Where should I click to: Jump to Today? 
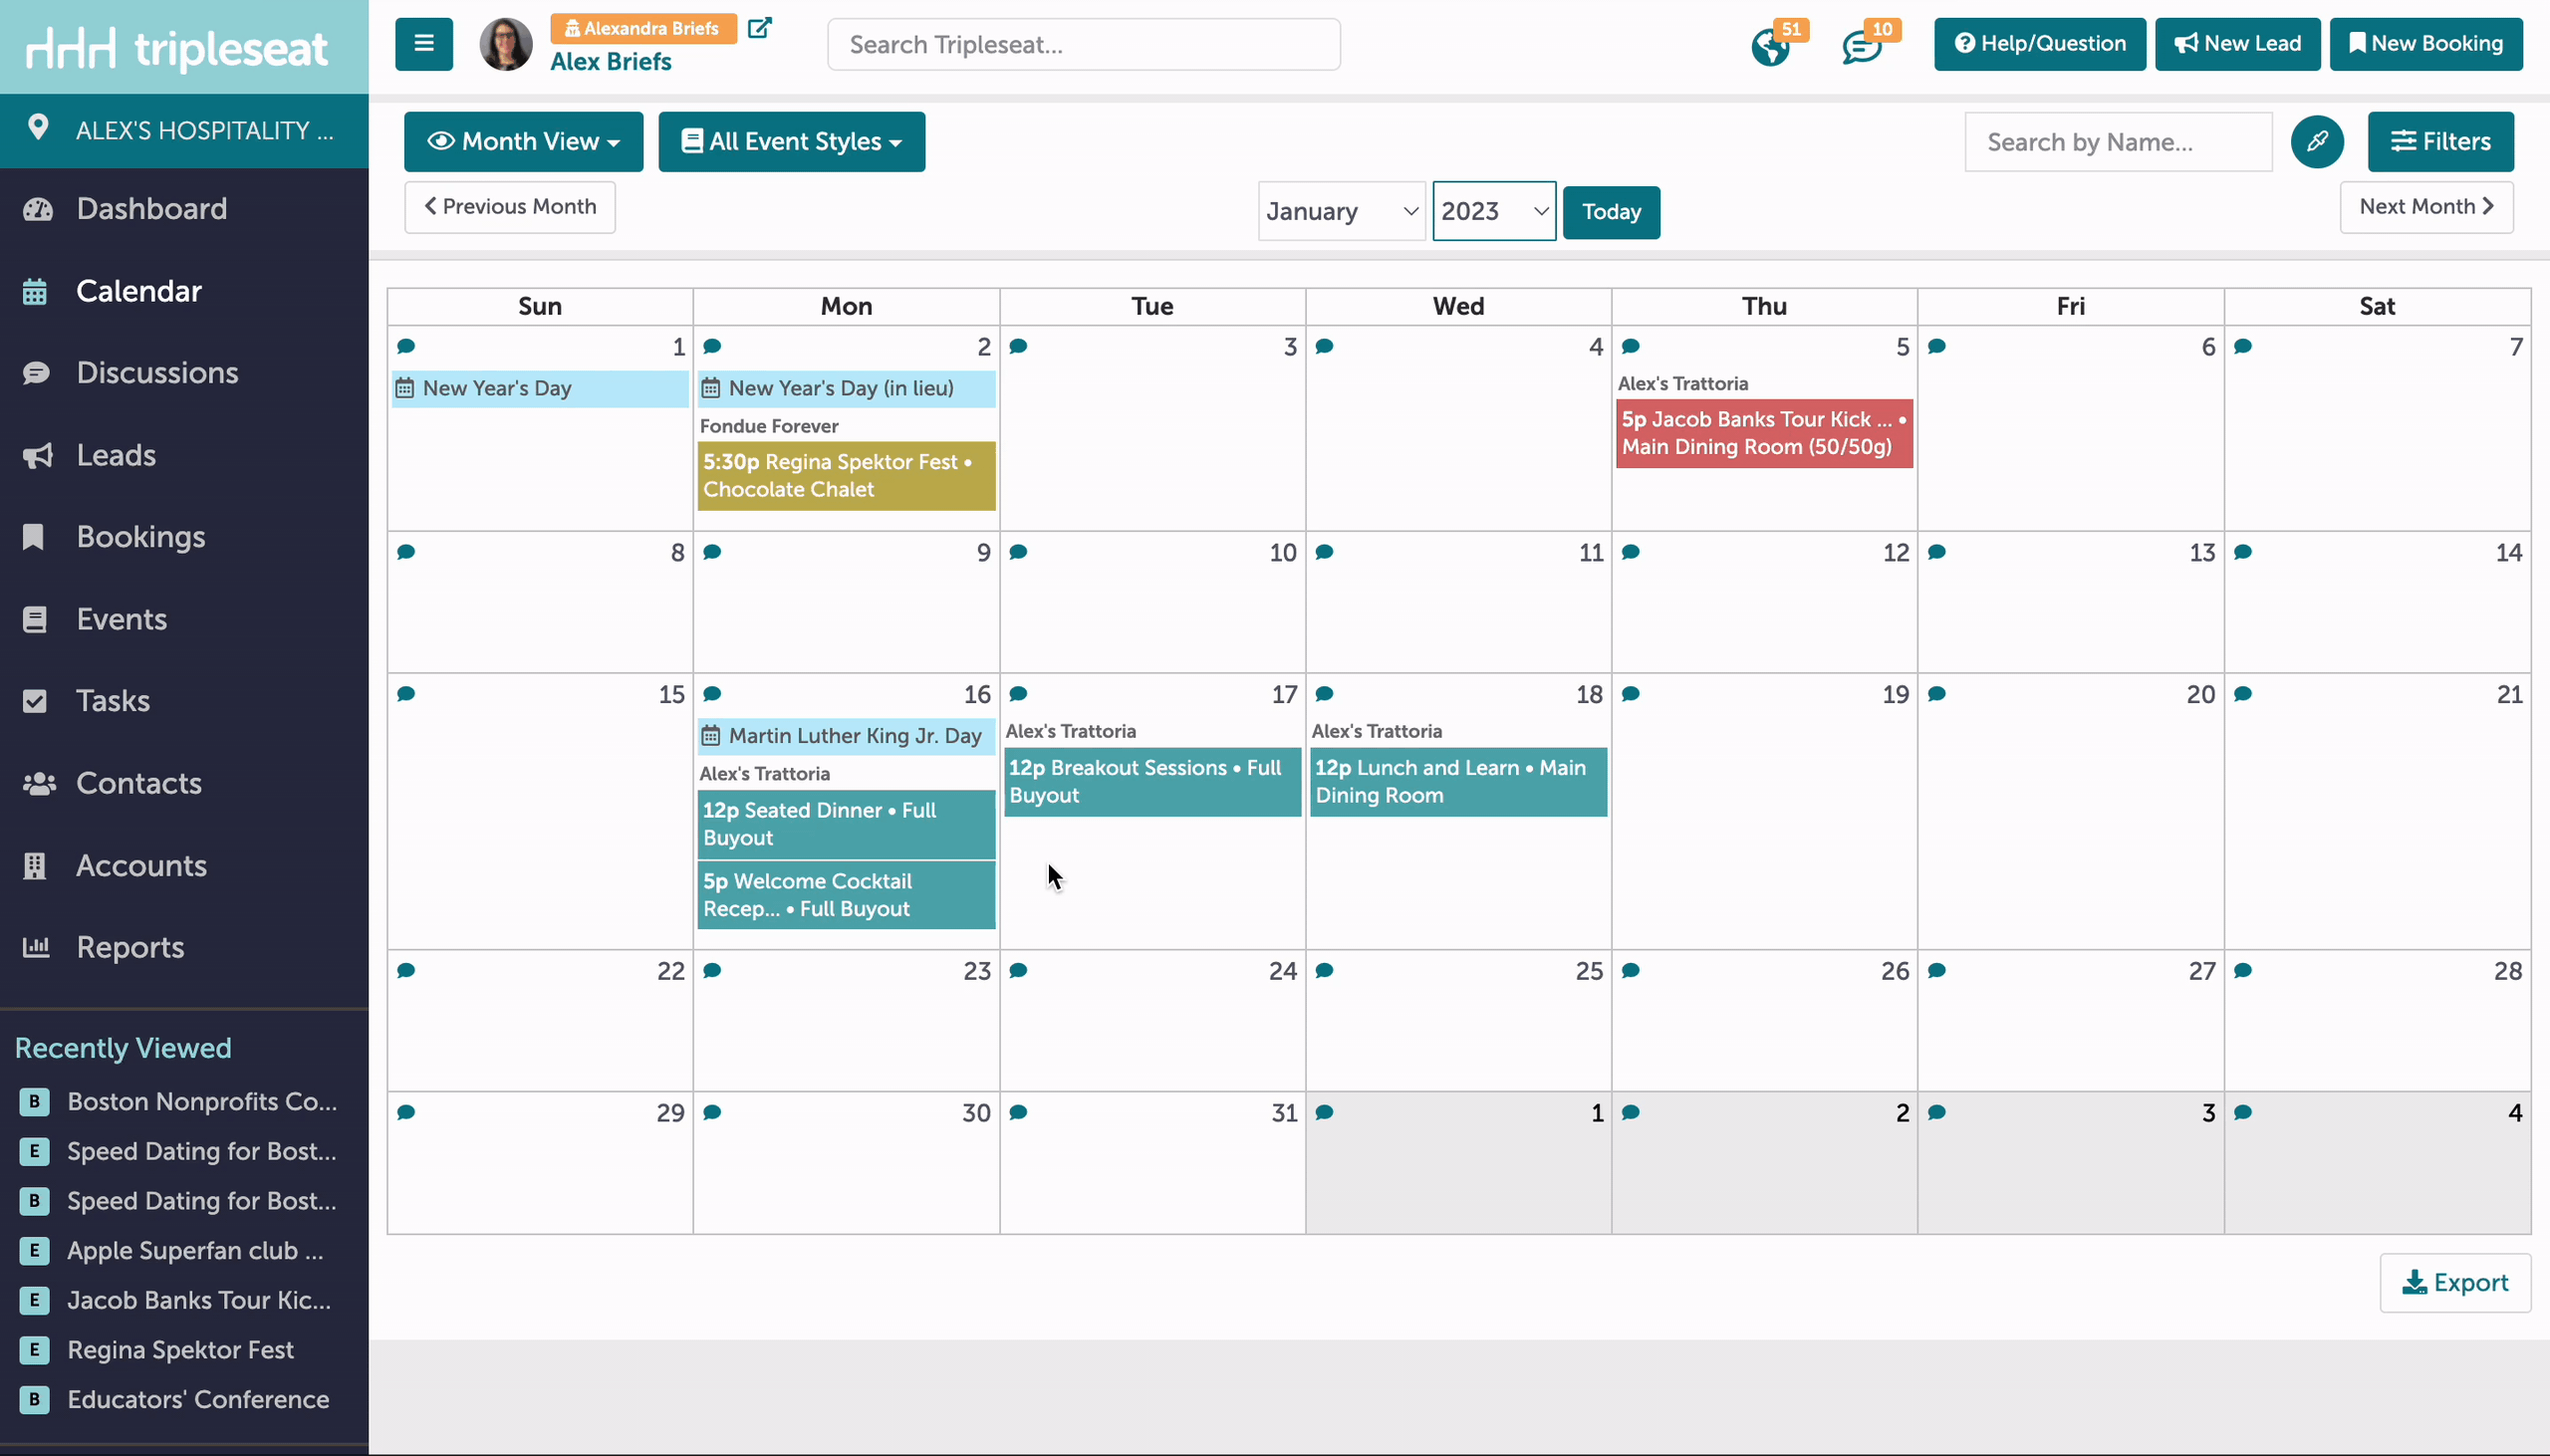click(1611, 212)
